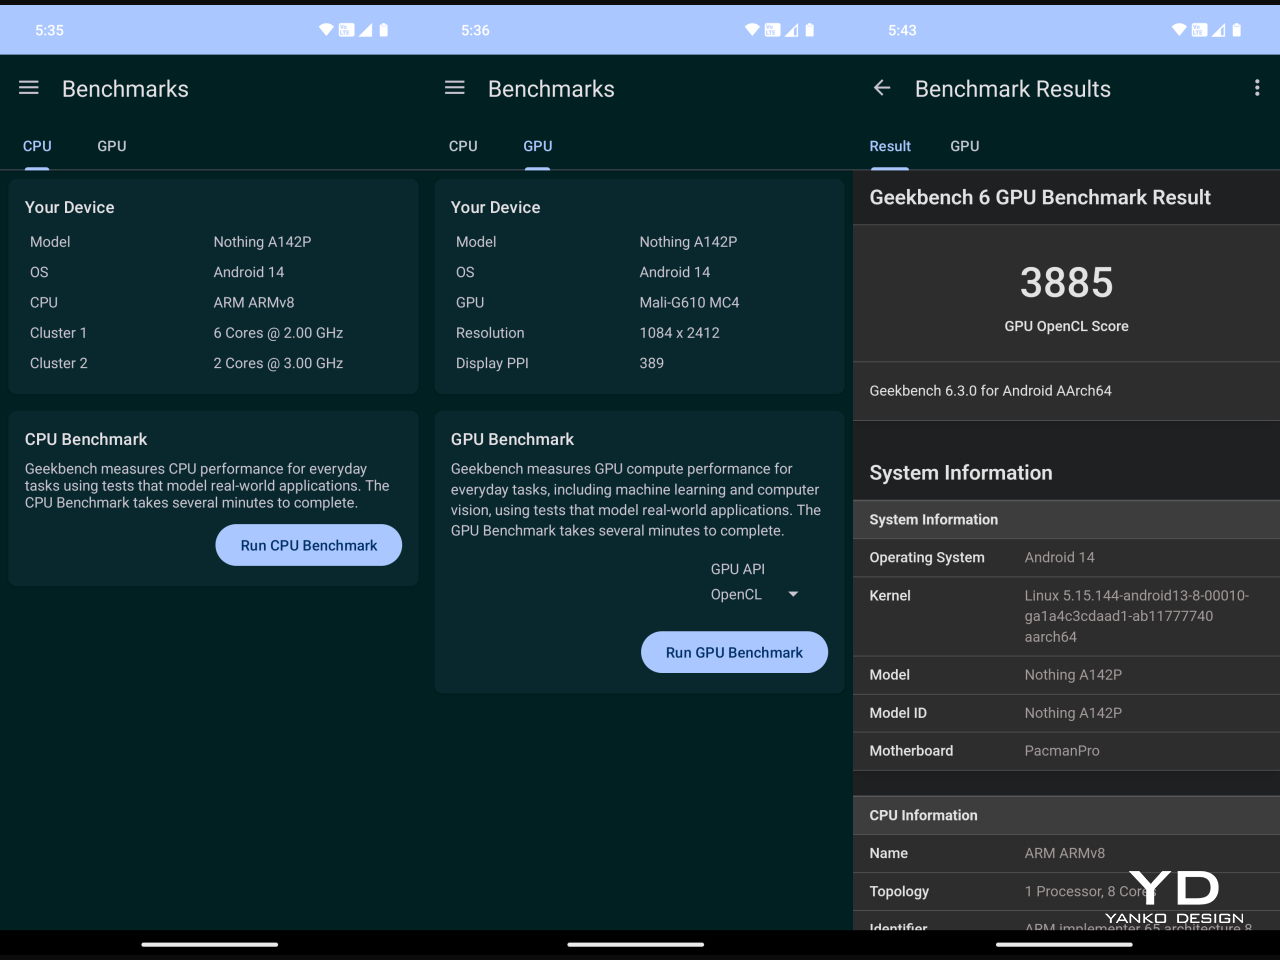The width and height of the screenshot is (1280, 960).
Task: Select the Result tab in Benchmark Results
Action: 890,146
